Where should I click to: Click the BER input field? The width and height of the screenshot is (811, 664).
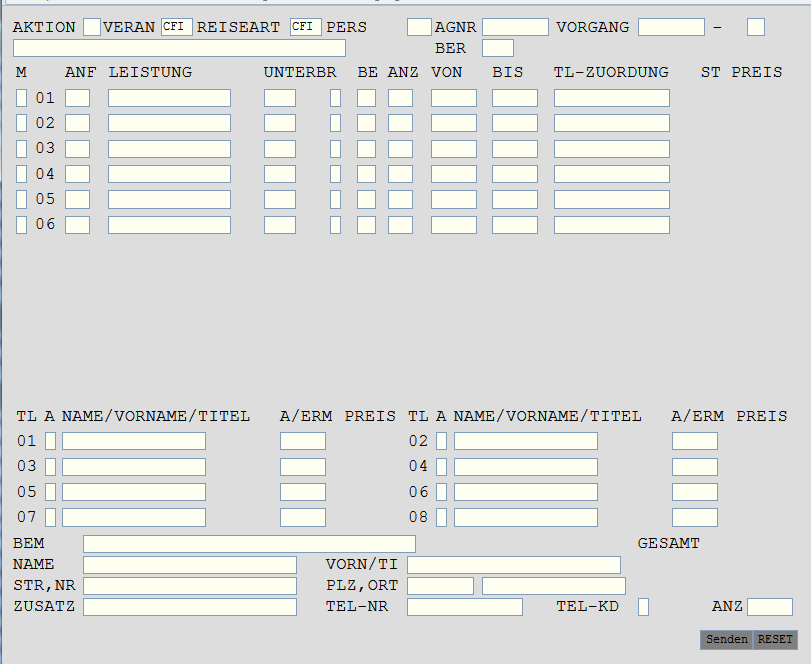click(x=497, y=48)
